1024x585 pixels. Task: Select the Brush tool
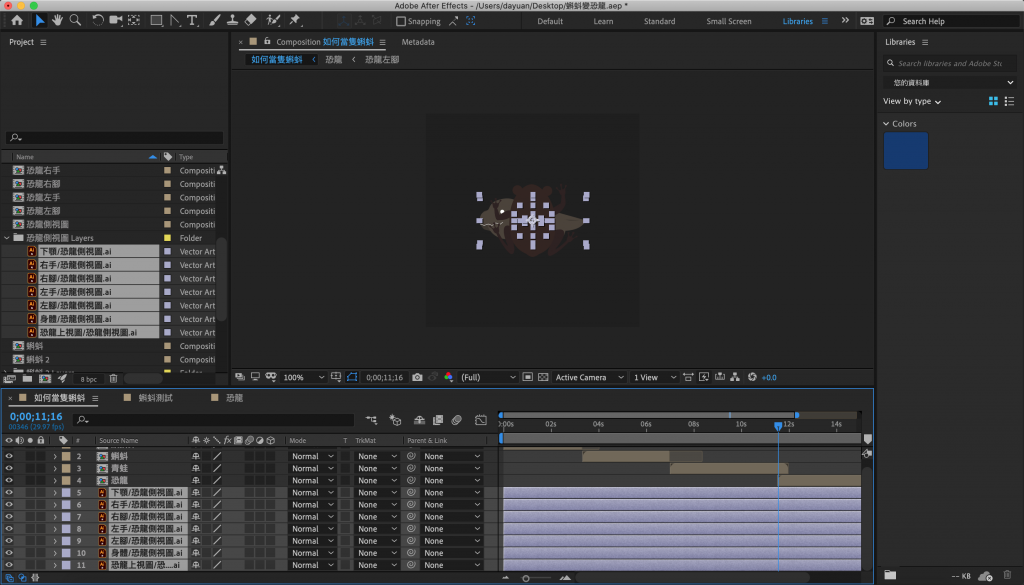pos(214,20)
